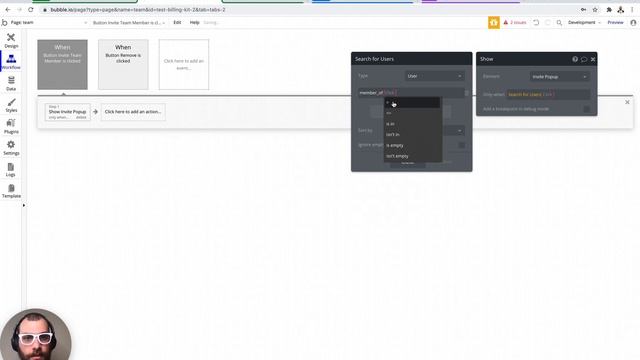The height and width of the screenshot is (360, 640).
Task: Open the Development version dropdown
Action: (x=584, y=22)
